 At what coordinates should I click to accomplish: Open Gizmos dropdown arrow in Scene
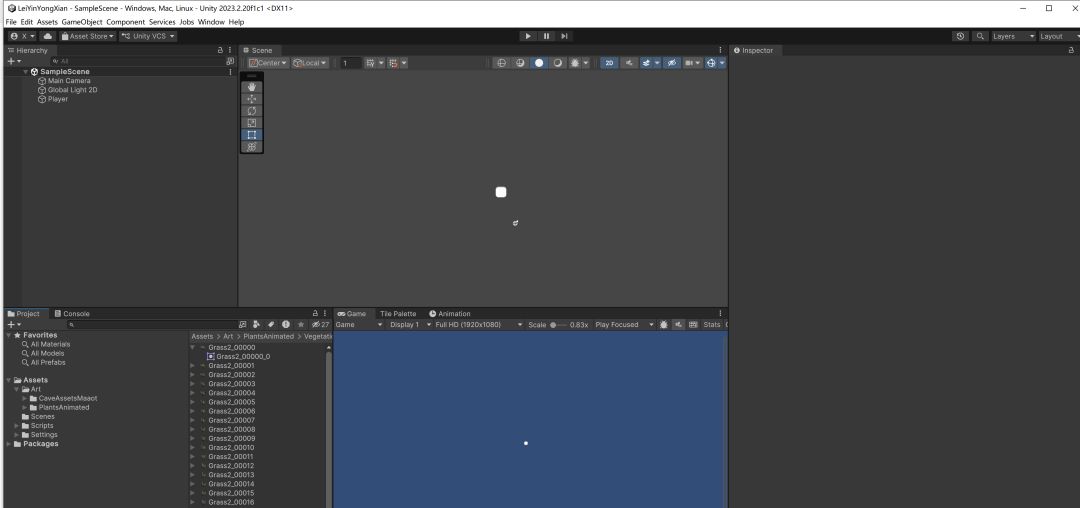coord(722,63)
